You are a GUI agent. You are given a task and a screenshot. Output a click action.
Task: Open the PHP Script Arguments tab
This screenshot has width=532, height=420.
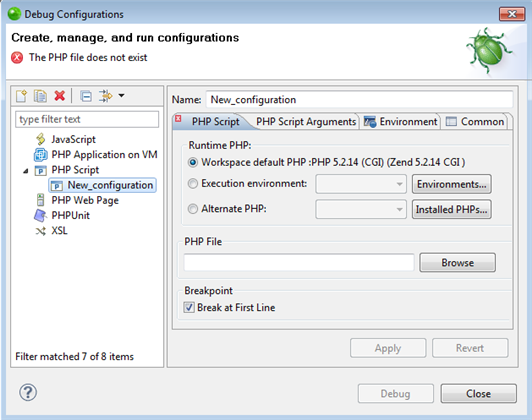tap(306, 121)
